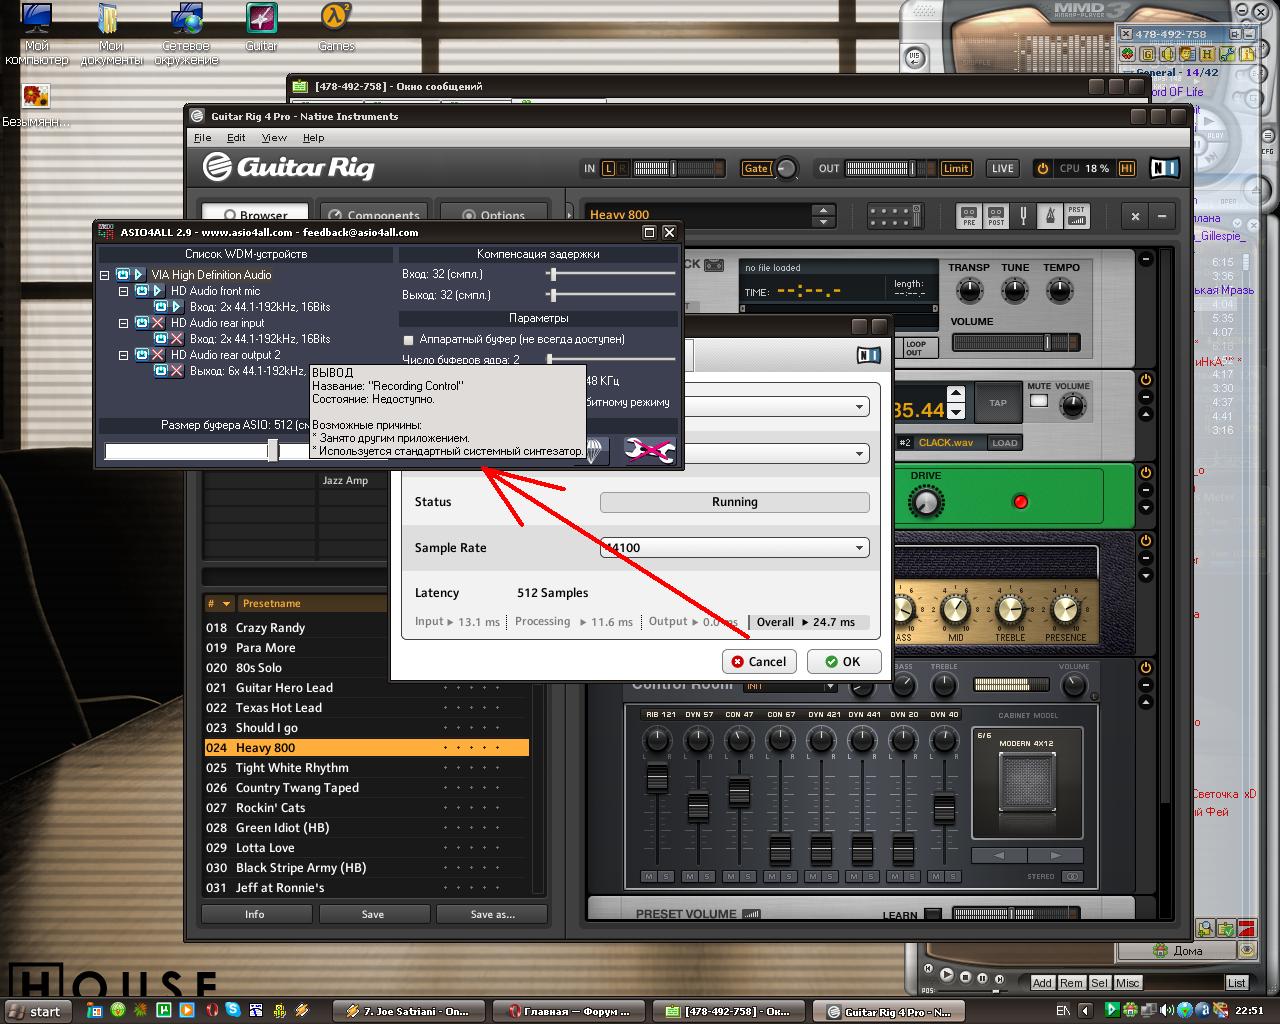Viewport: 1280px width, 1024px height.
Task: Click the Info button
Action: [x=255, y=914]
